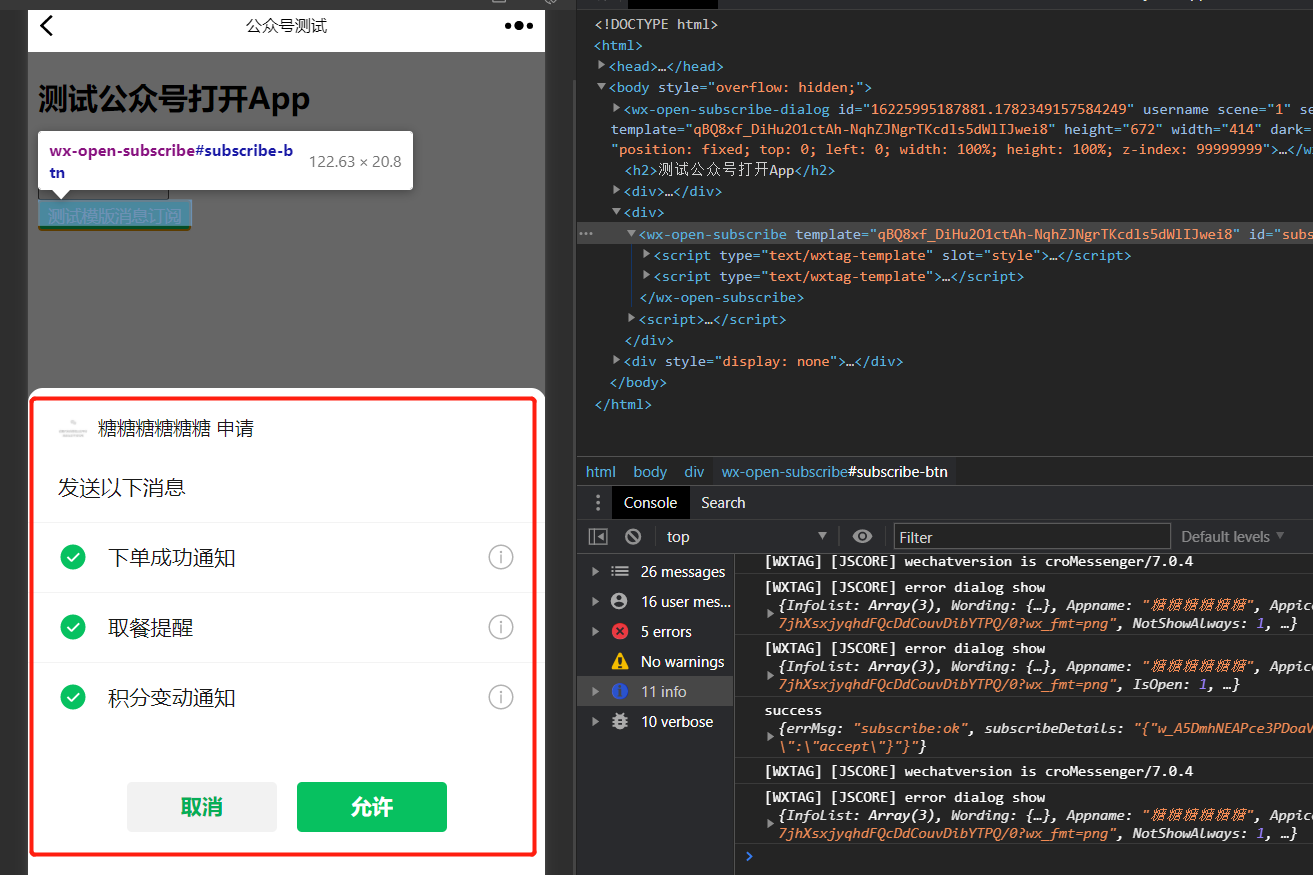The width and height of the screenshot is (1313, 875).
Task: Select div in the breadcrumb bar
Action: [694, 472]
